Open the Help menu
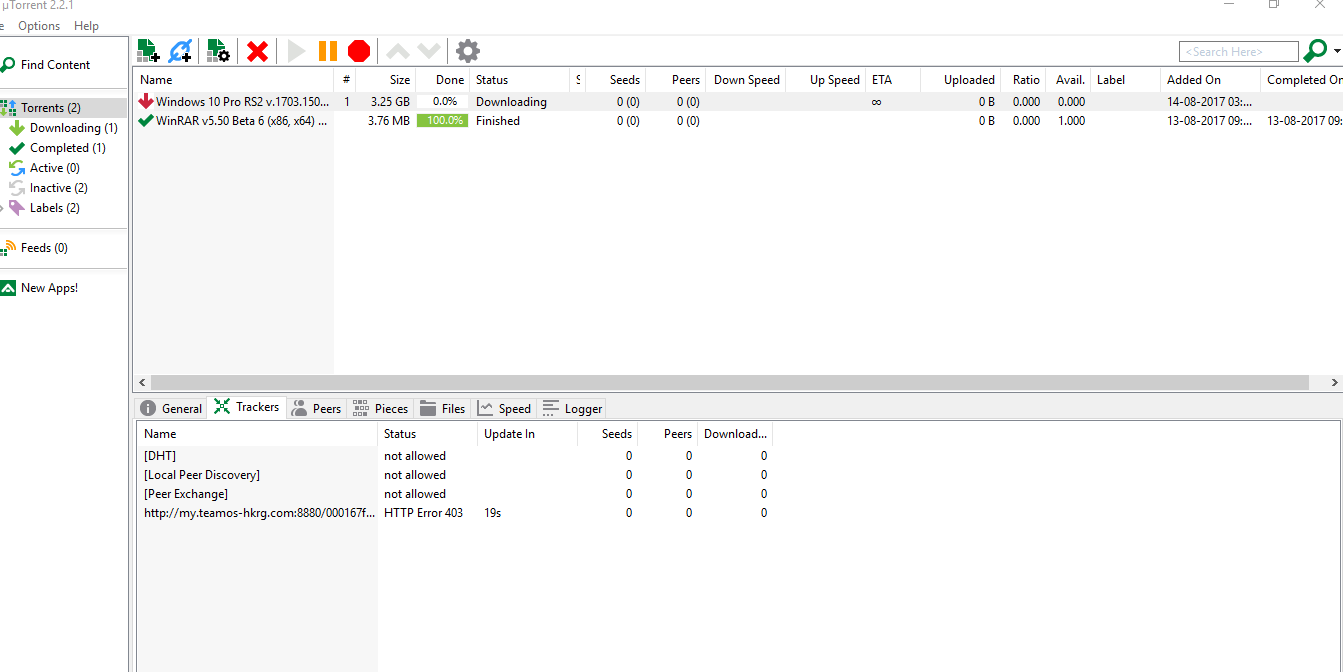The width and height of the screenshot is (1343, 672). 86,26
